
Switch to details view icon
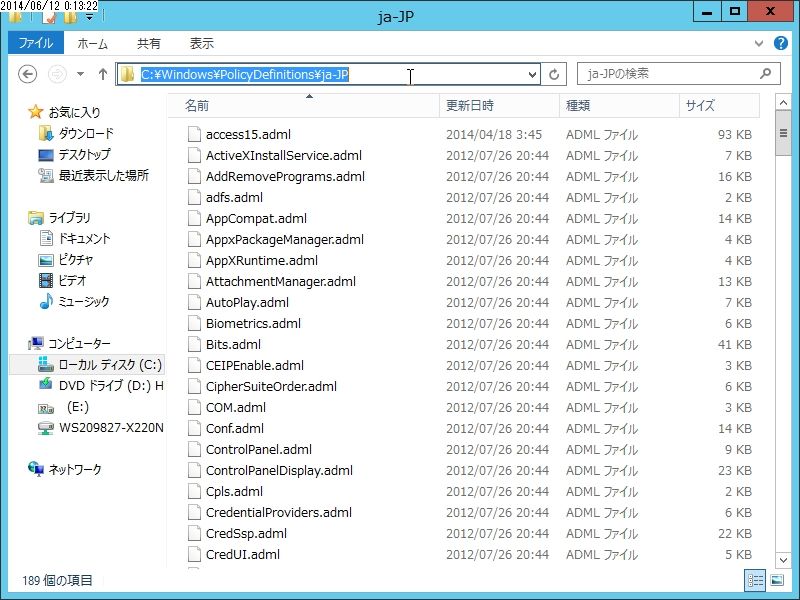[x=755, y=580]
